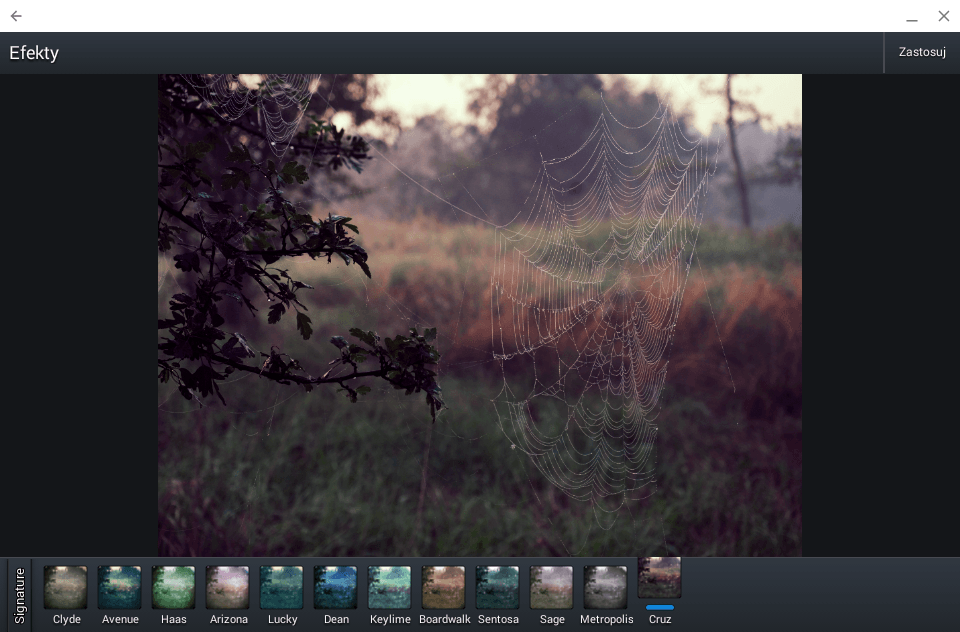
Task: Close the editor window
Action: [943, 16]
